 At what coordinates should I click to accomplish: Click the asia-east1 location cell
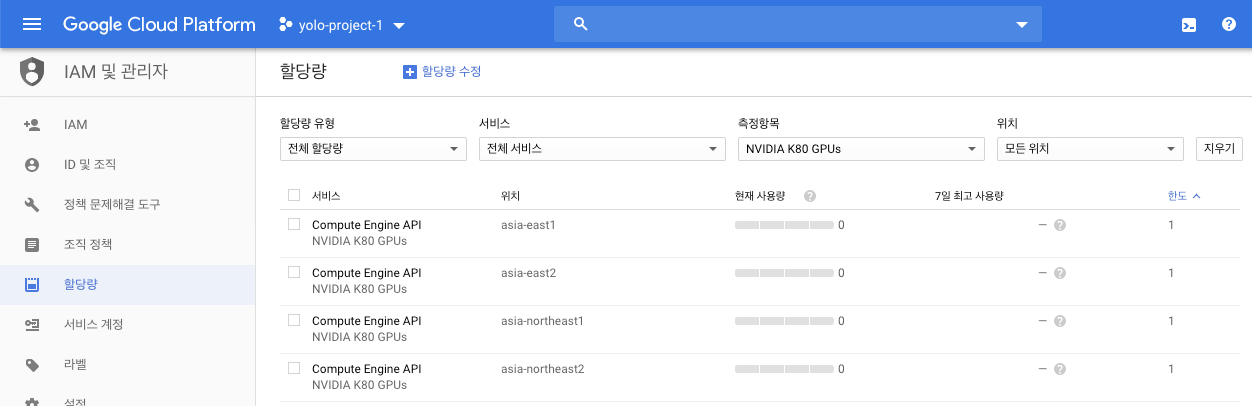528,225
